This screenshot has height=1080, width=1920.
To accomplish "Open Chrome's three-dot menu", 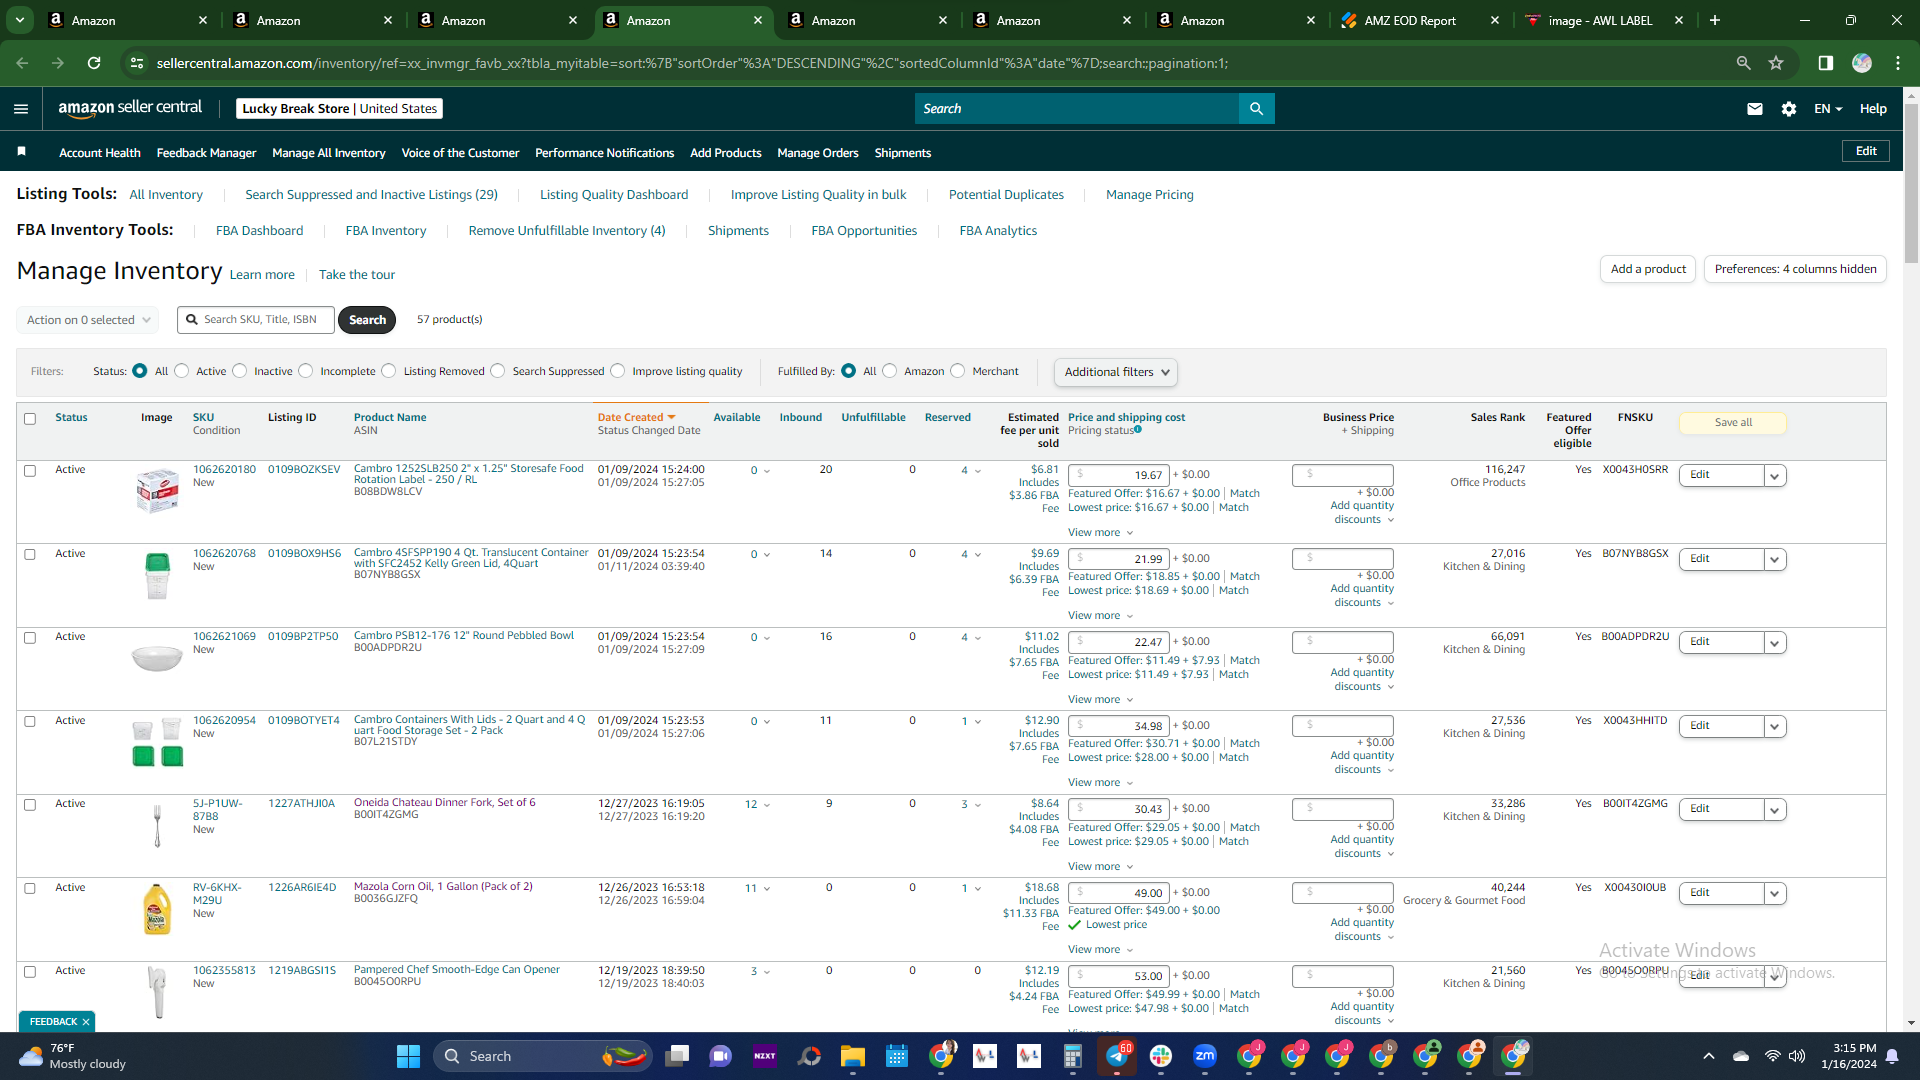I will [x=1898, y=63].
